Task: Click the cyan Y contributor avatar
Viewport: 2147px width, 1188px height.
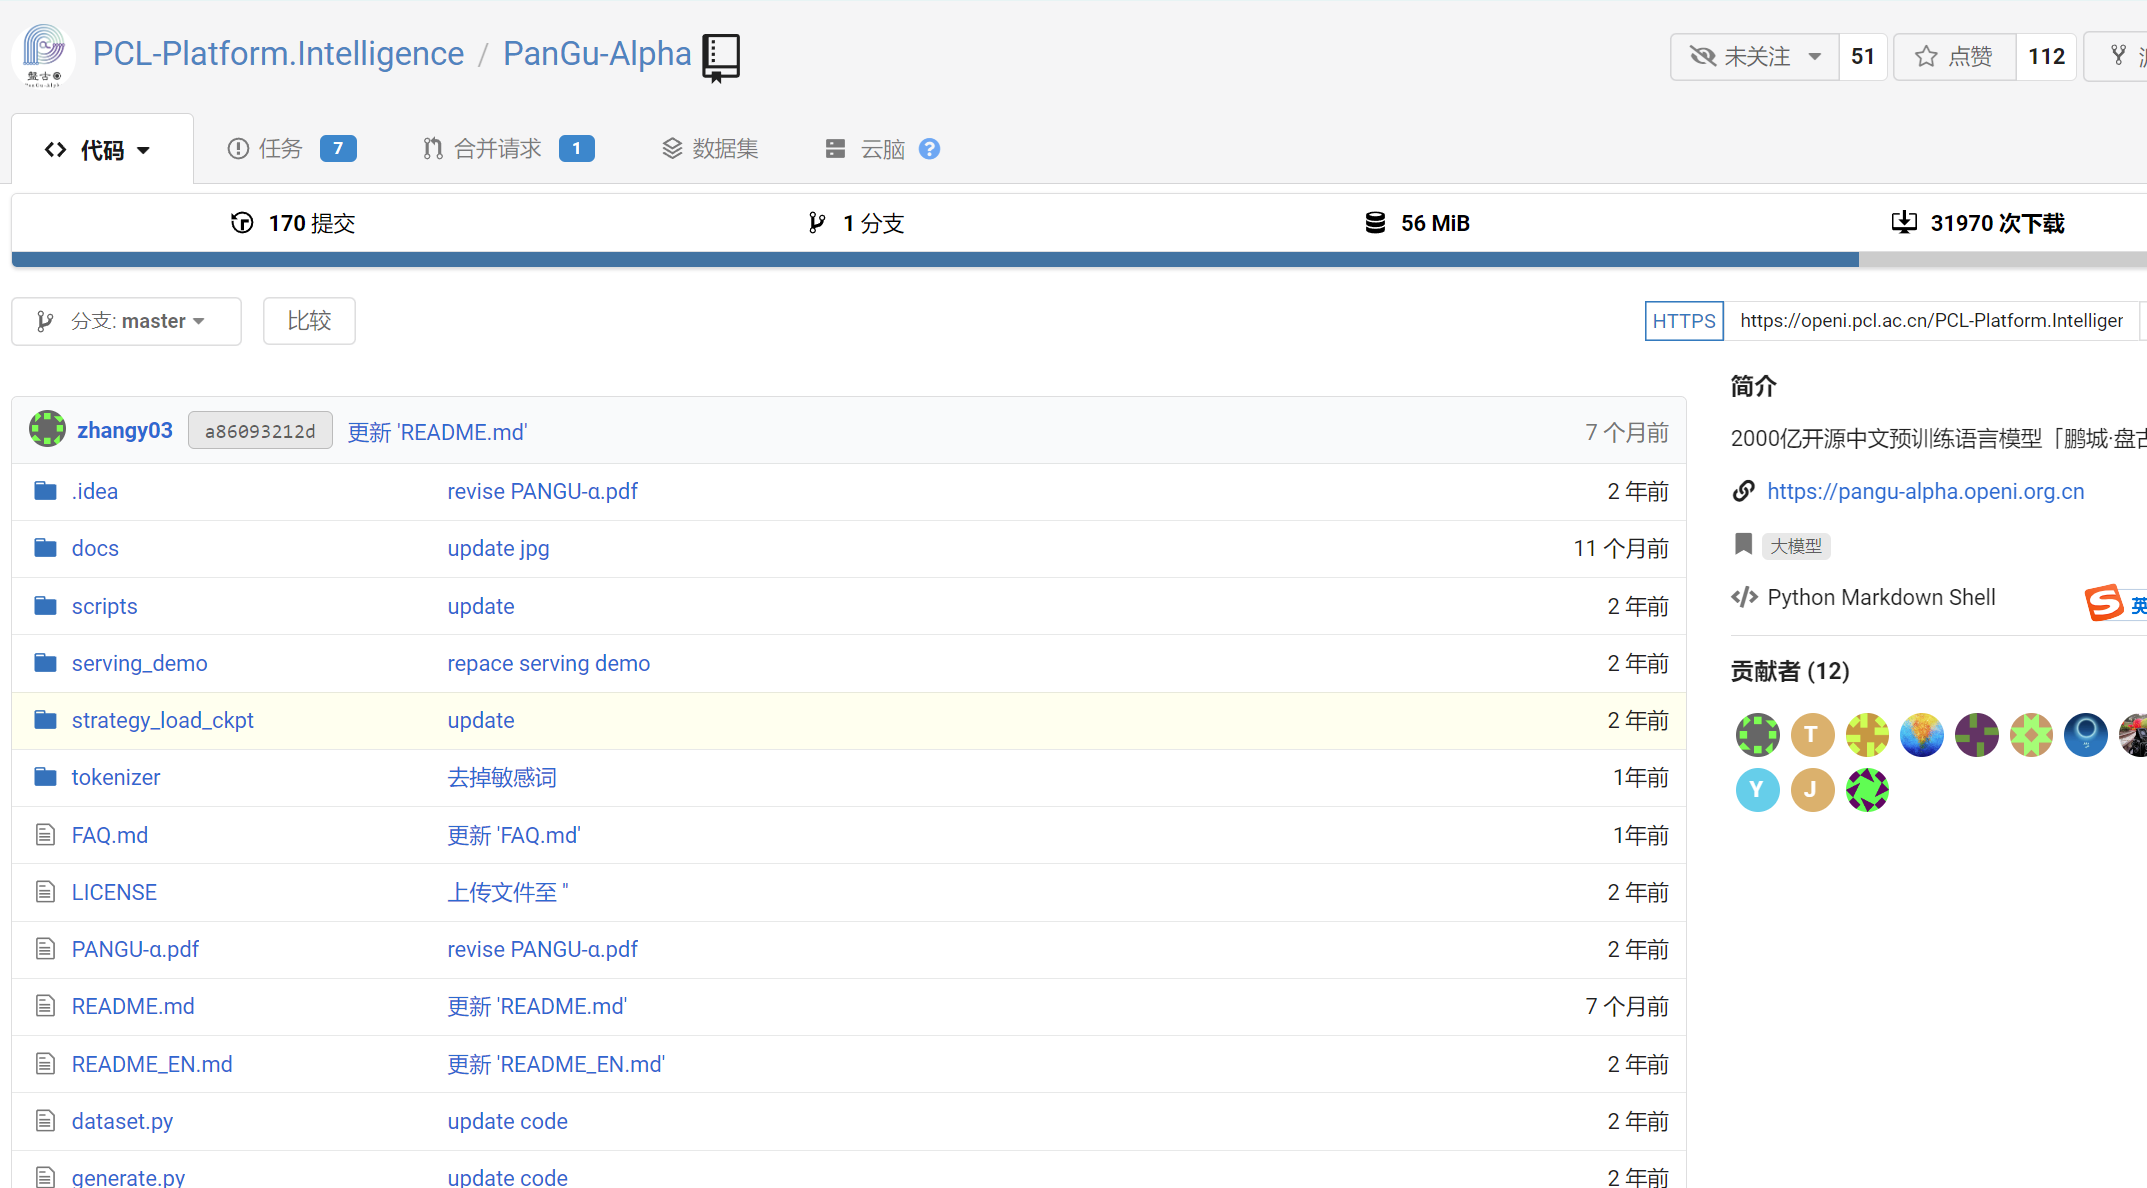Action: (1757, 790)
